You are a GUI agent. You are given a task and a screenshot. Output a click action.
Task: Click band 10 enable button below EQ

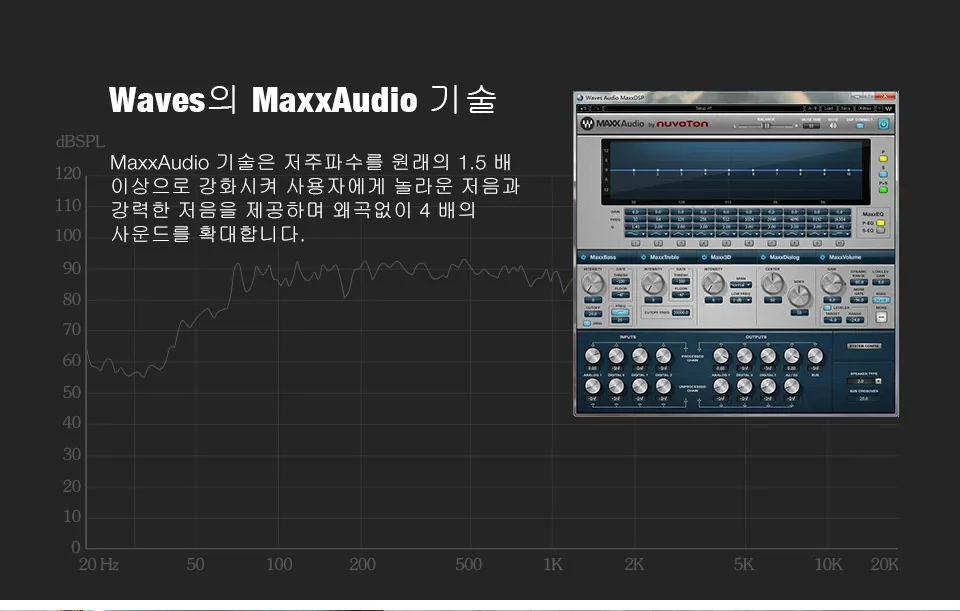(840, 243)
